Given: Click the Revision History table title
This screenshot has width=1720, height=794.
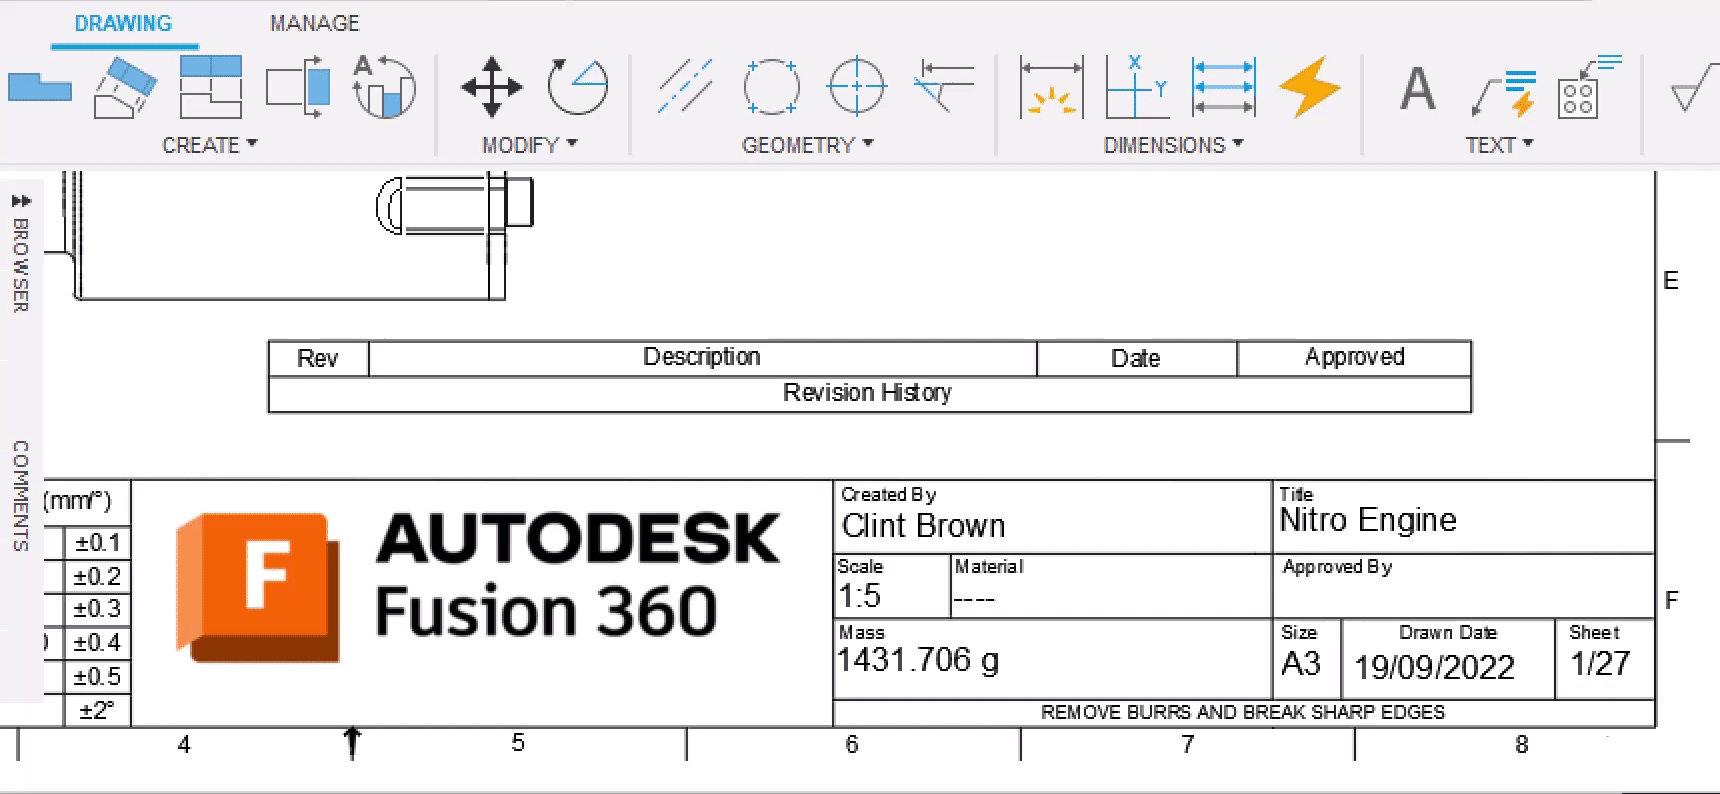Looking at the screenshot, I should click(867, 393).
